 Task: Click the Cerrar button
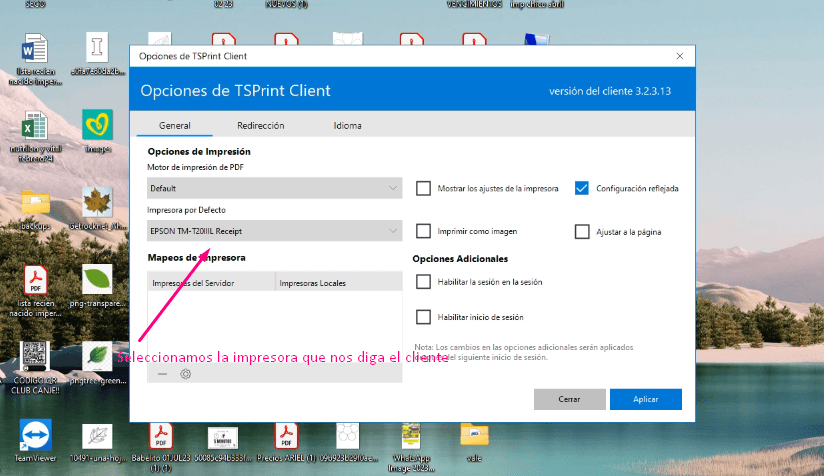(570, 399)
